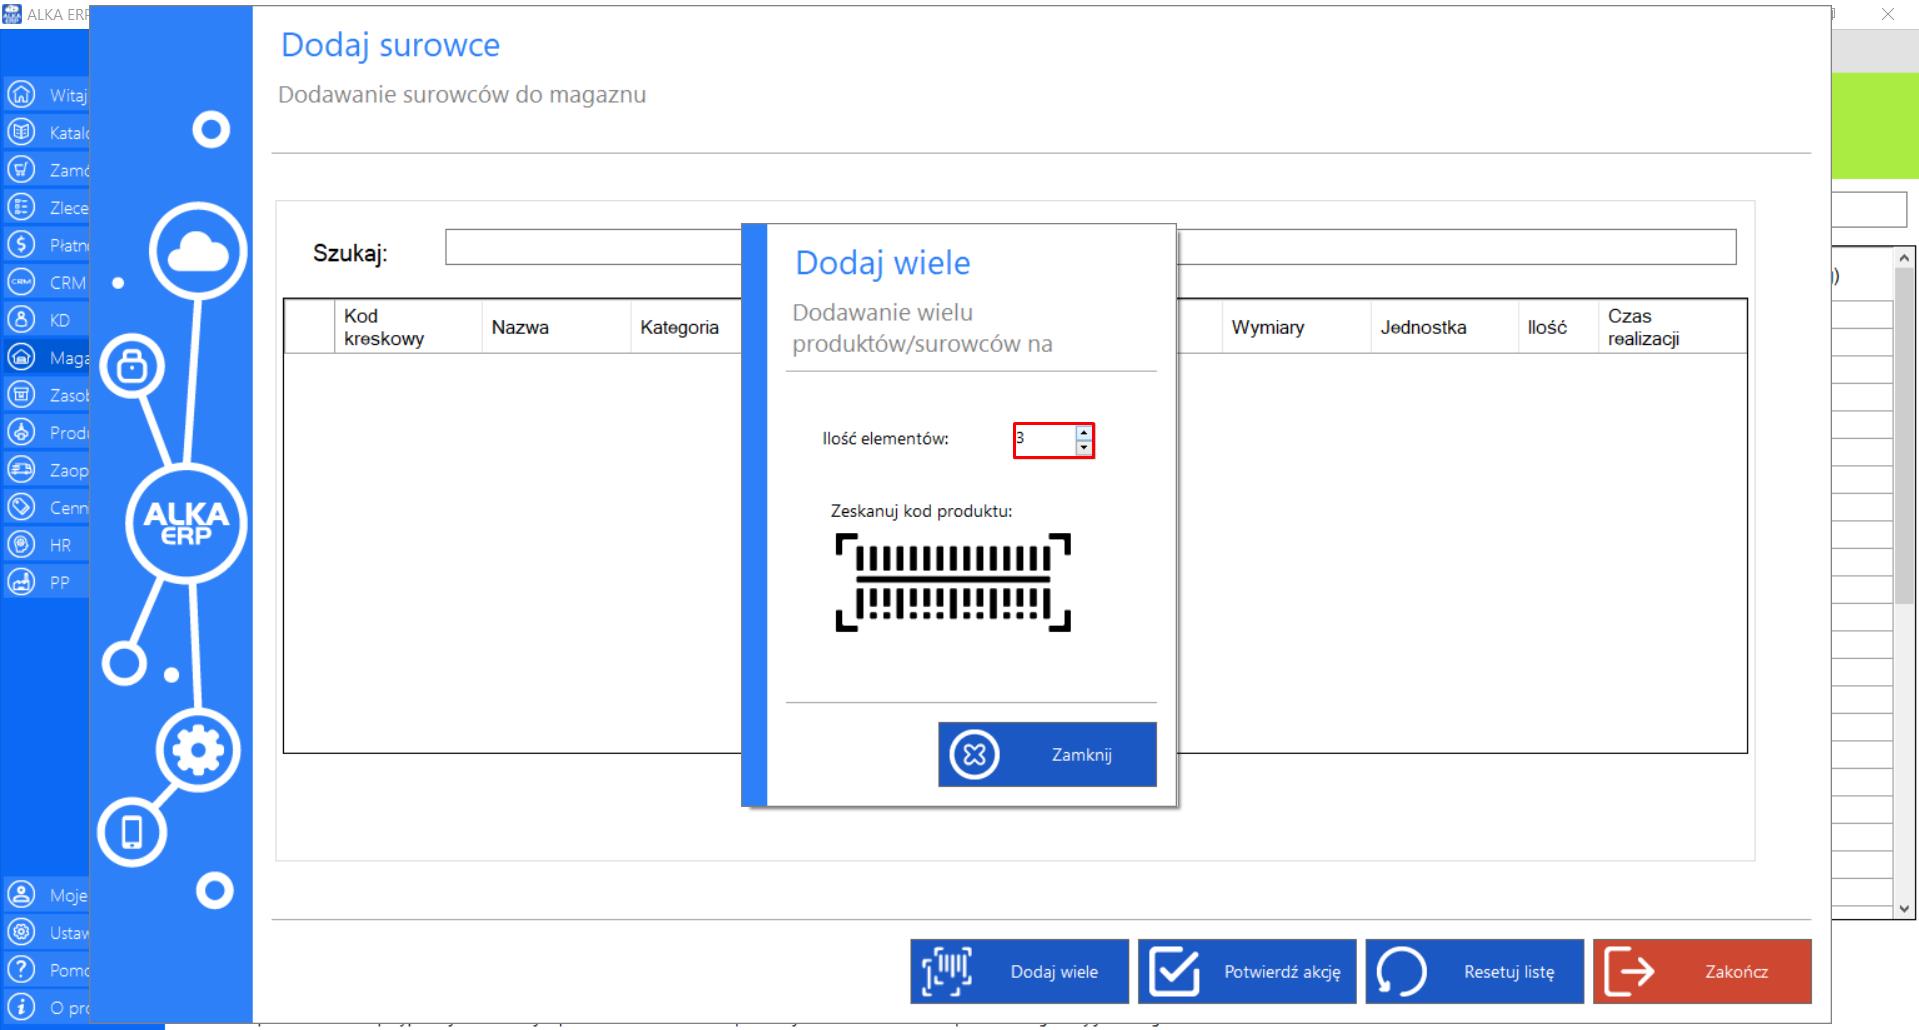Click the HR menu label in sidebar

[x=60, y=545]
